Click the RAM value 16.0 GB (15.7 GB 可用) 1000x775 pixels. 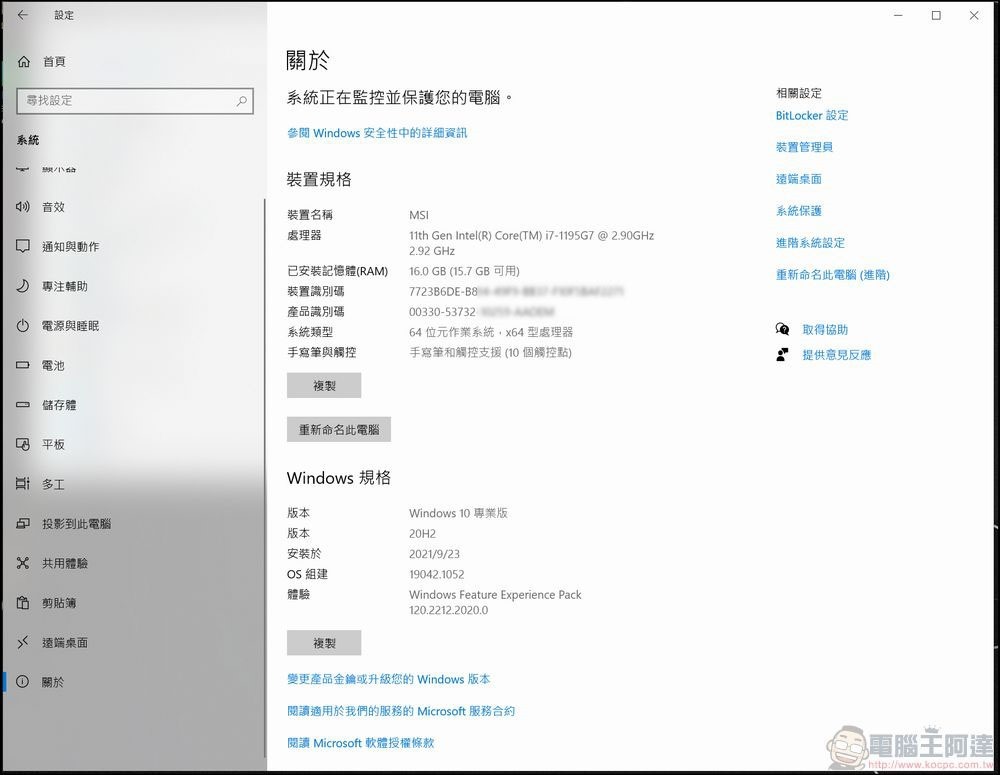464,271
